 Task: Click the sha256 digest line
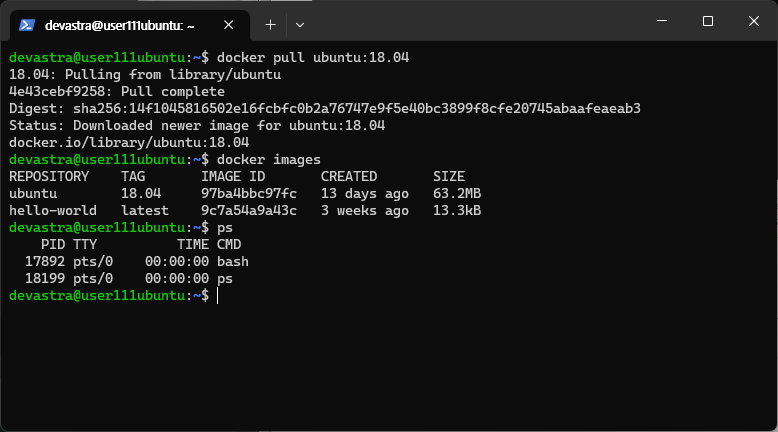pyautogui.click(x=324, y=108)
